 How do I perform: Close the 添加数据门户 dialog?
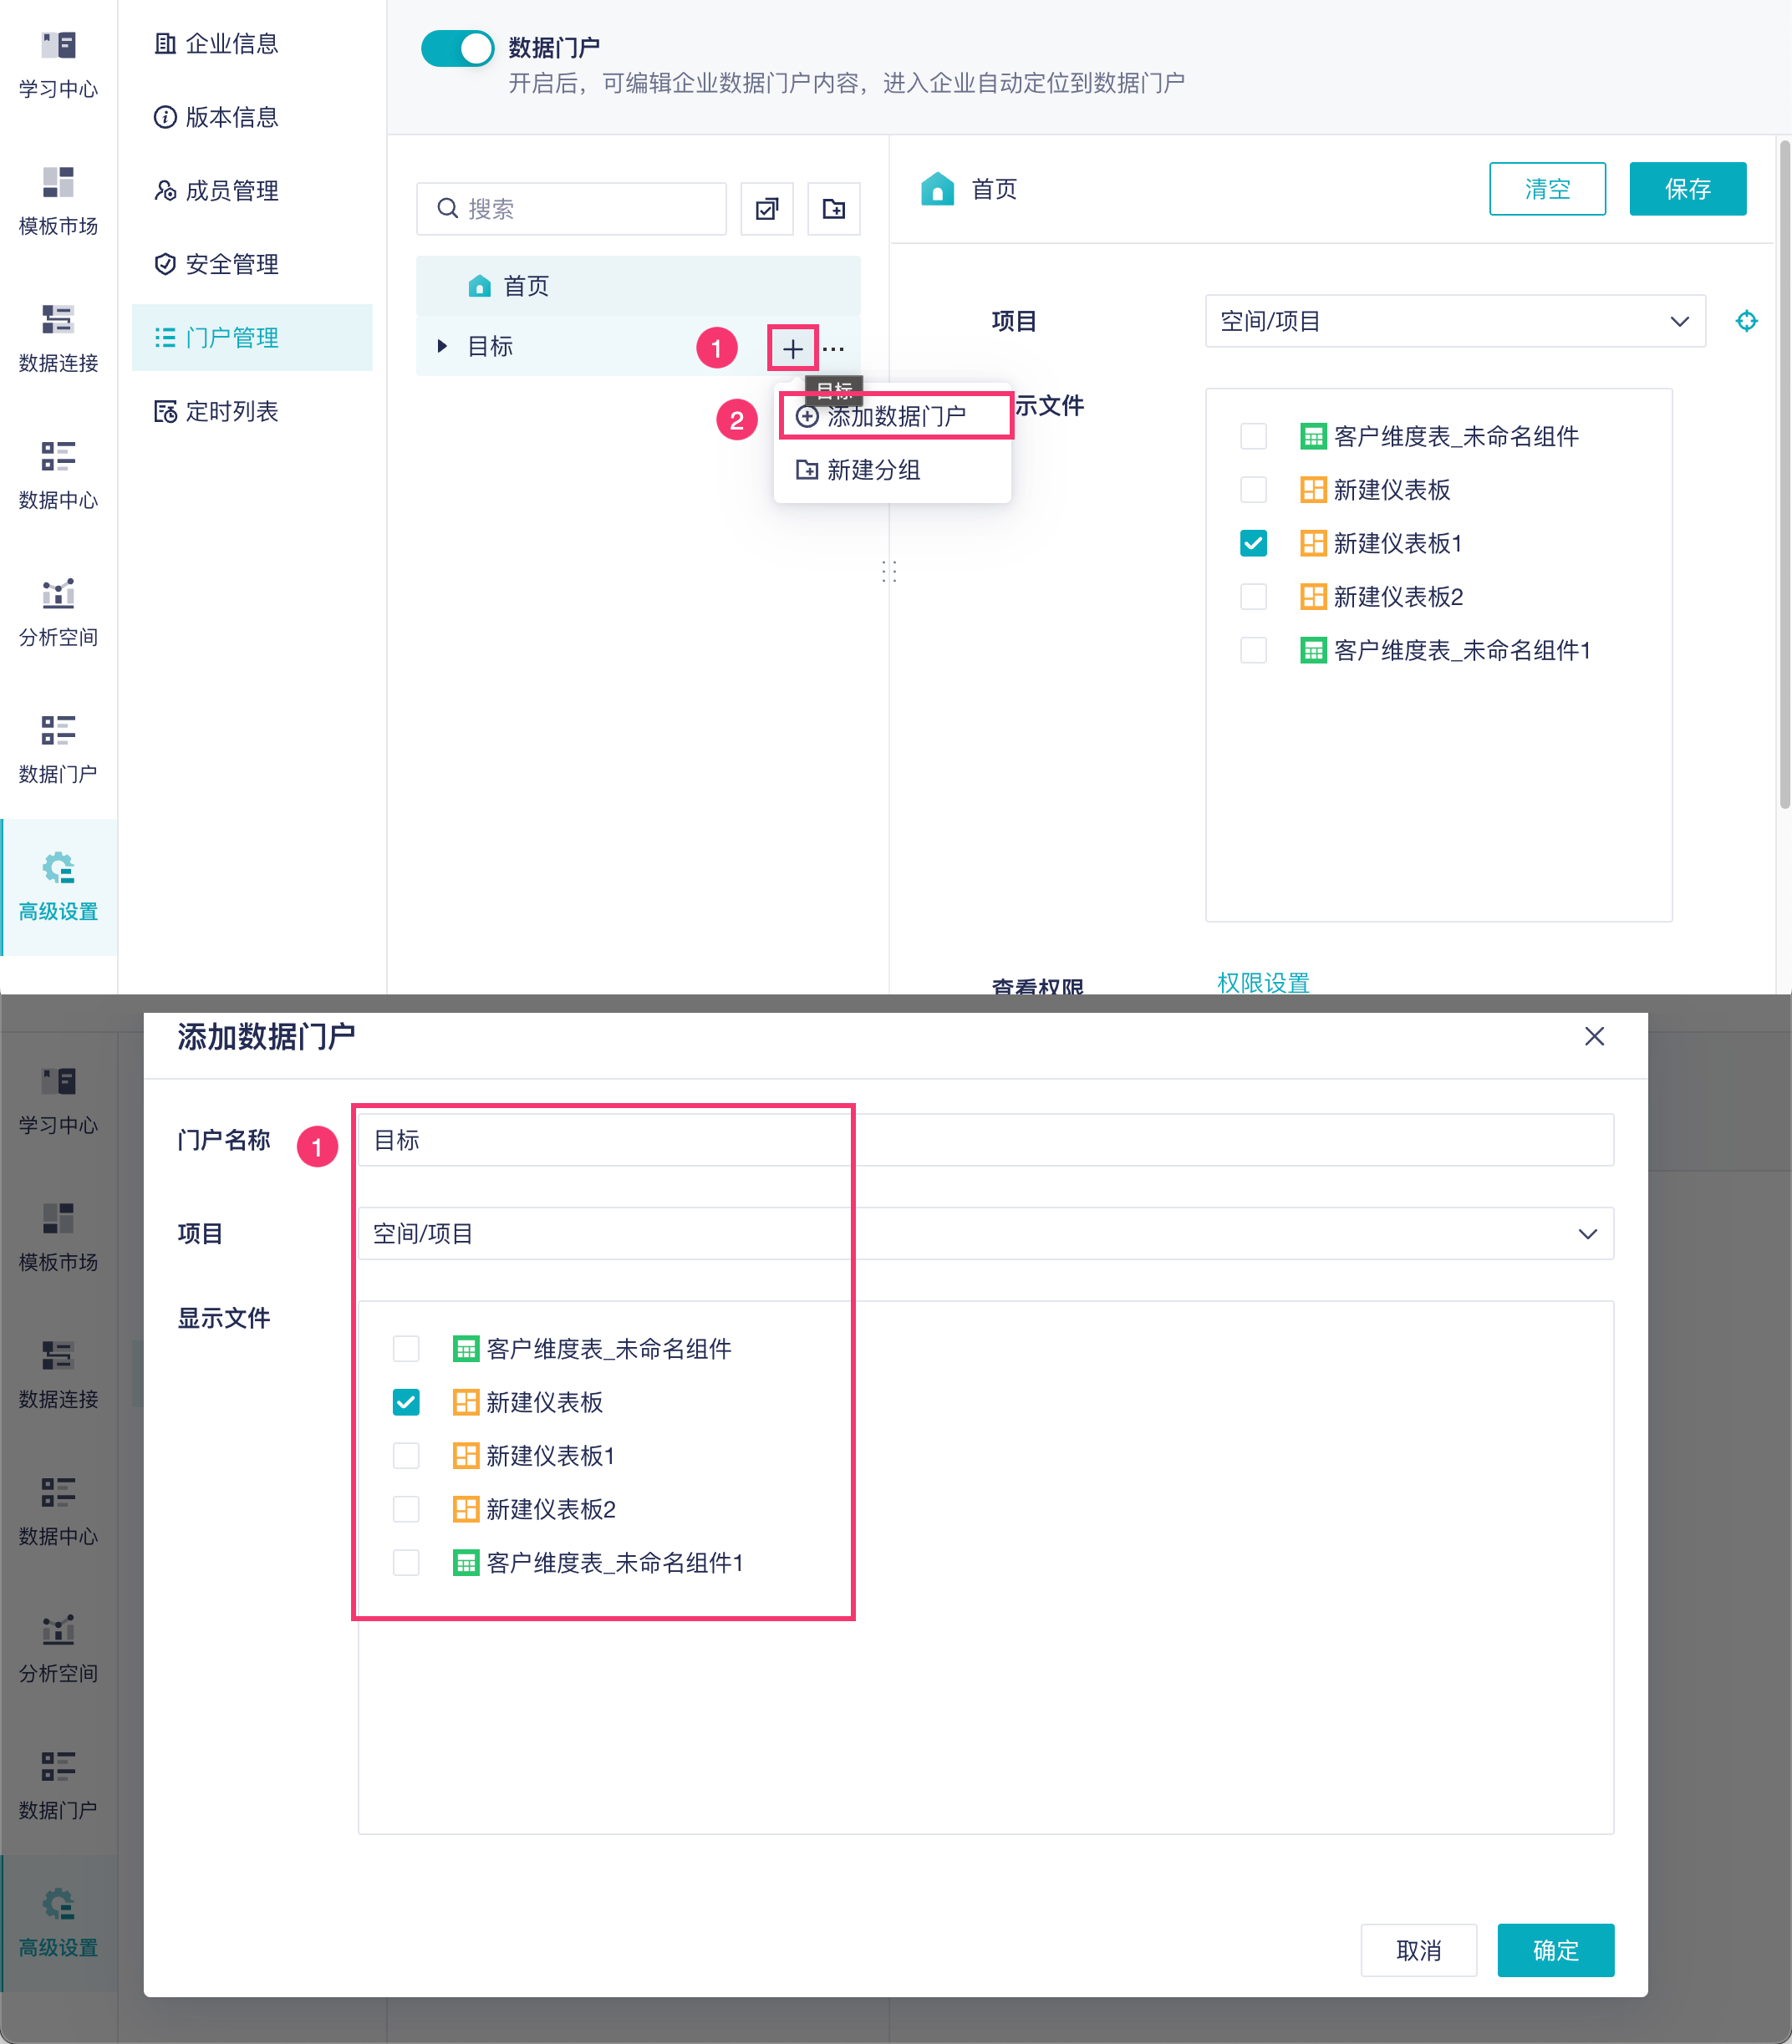click(x=1594, y=1036)
